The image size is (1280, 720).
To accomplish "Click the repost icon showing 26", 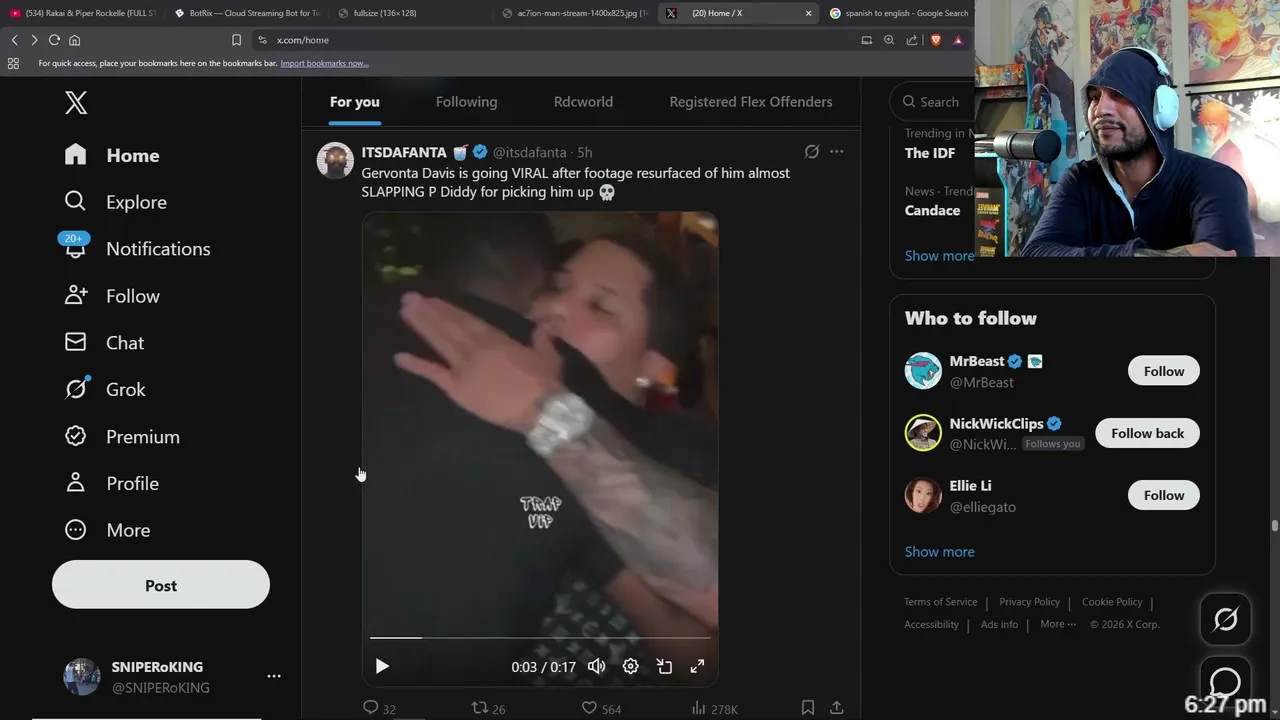I will 488,708.
